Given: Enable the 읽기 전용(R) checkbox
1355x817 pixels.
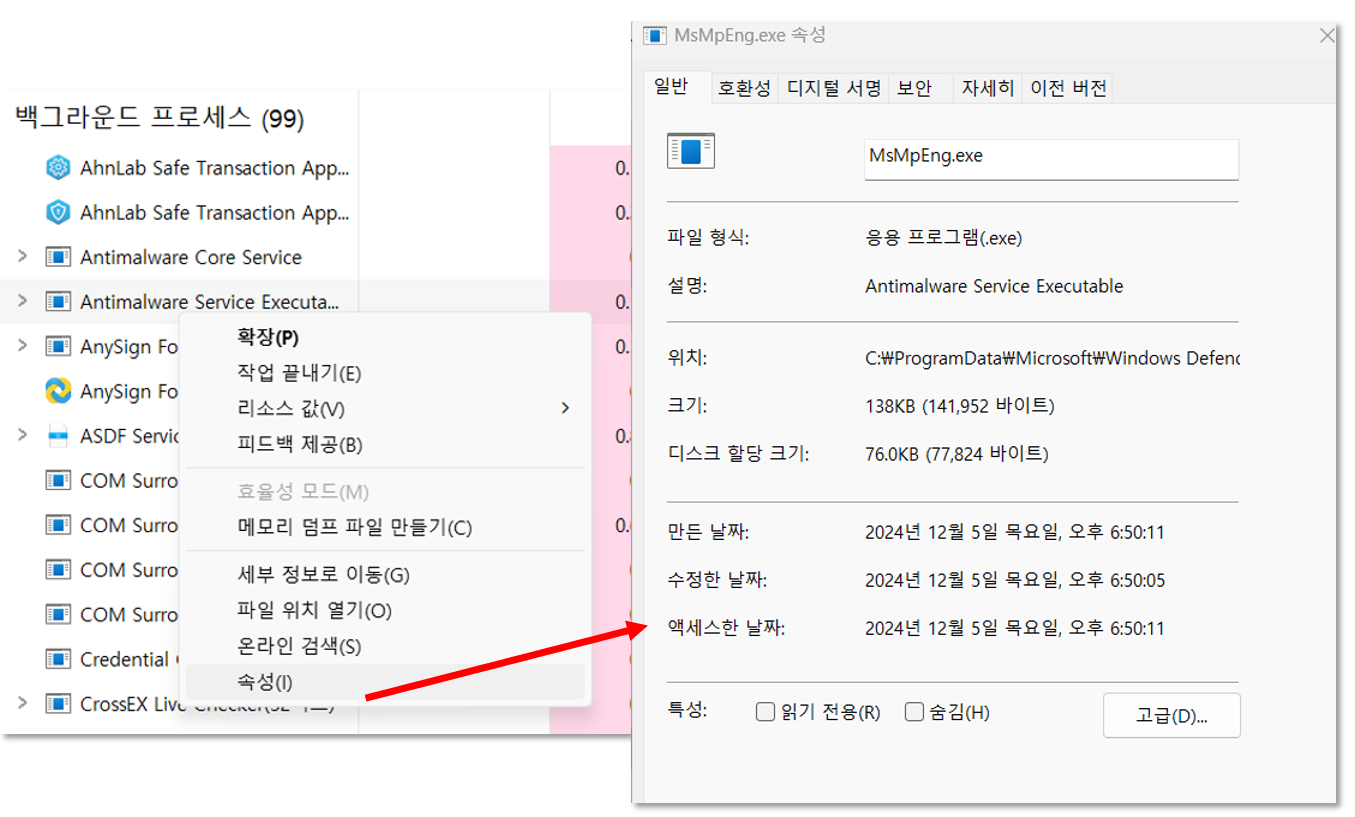Looking at the screenshot, I should 765,712.
